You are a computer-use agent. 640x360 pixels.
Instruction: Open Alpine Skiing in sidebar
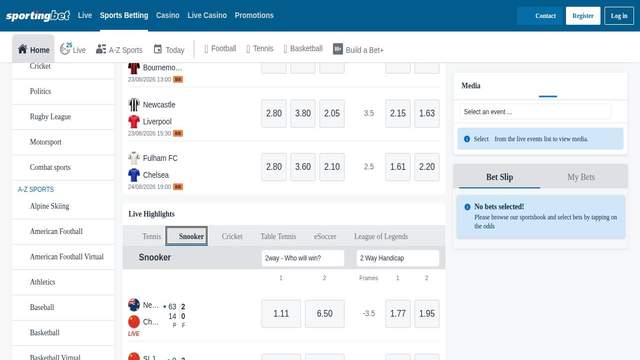point(63,206)
